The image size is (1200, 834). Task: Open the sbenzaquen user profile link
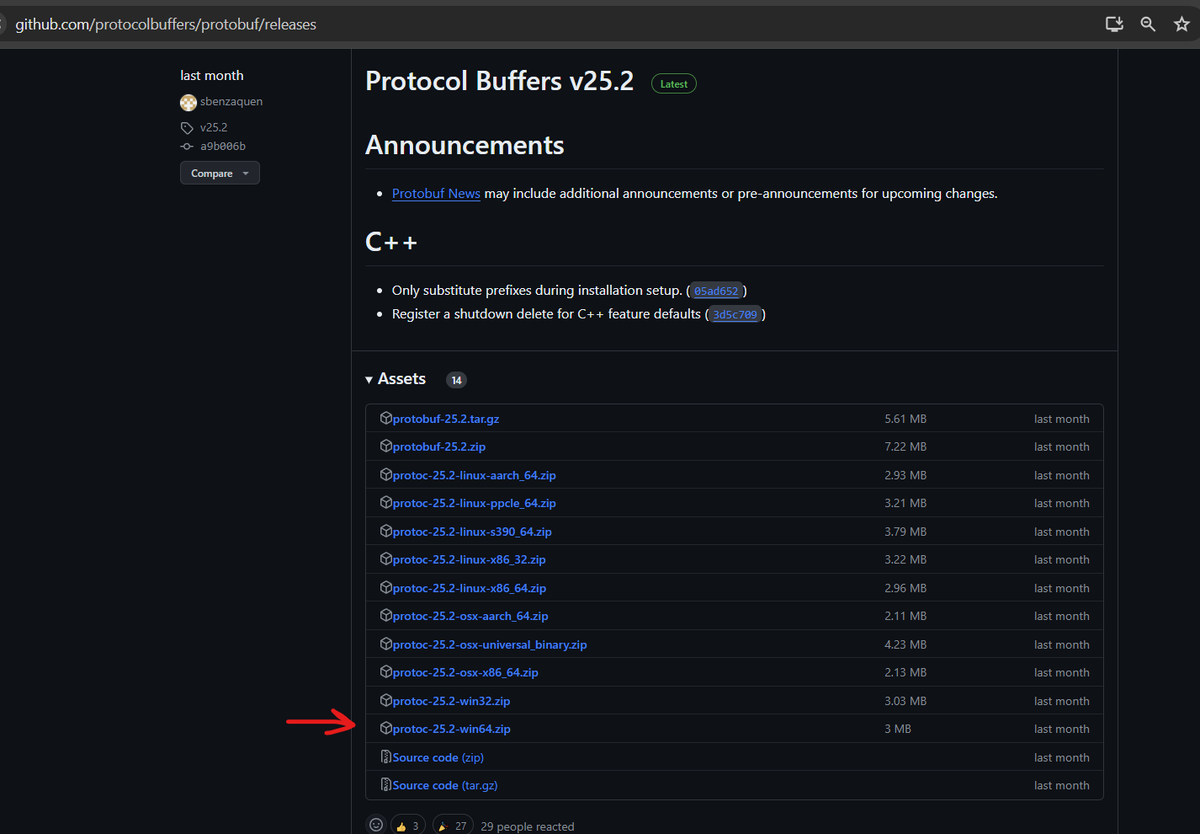[x=231, y=102]
